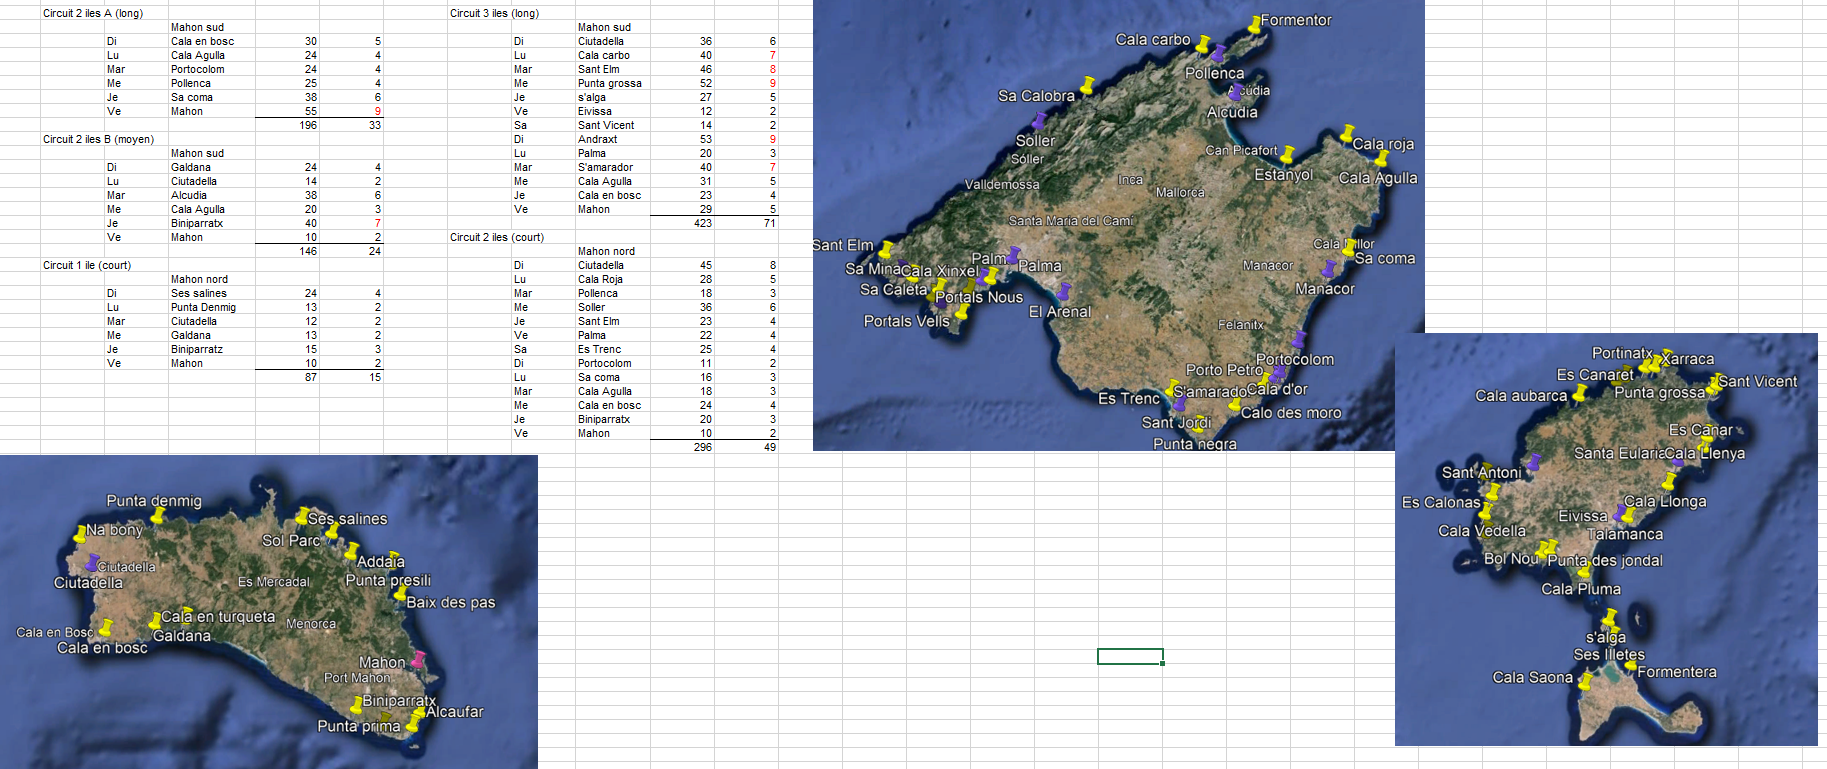Select the yellow Cala Saona pushpin
The height and width of the screenshot is (769, 1827).
[1585, 681]
